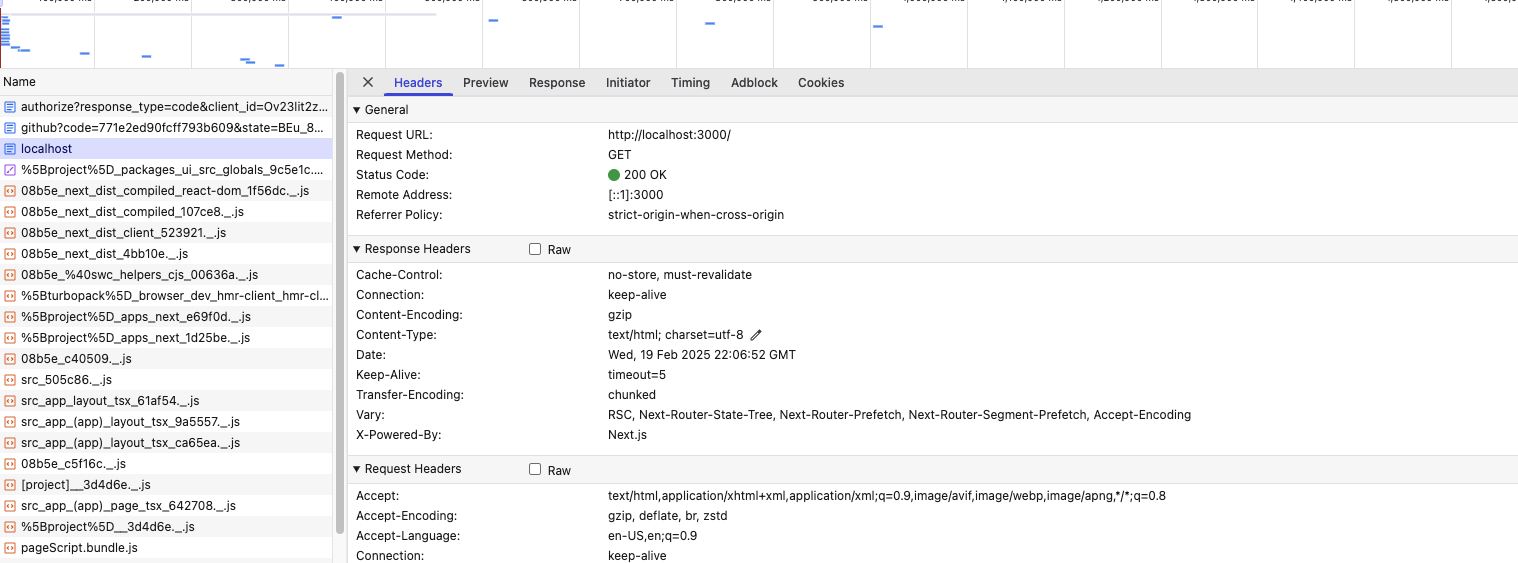
Task: Collapse the Response Headers section
Action: (x=357, y=249)
